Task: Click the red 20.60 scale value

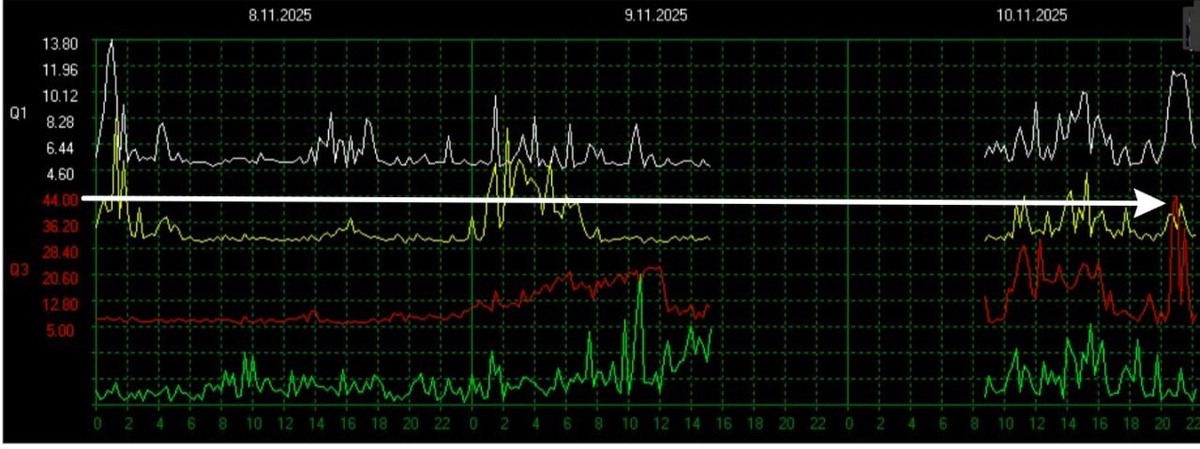Action: coord(62,277)
